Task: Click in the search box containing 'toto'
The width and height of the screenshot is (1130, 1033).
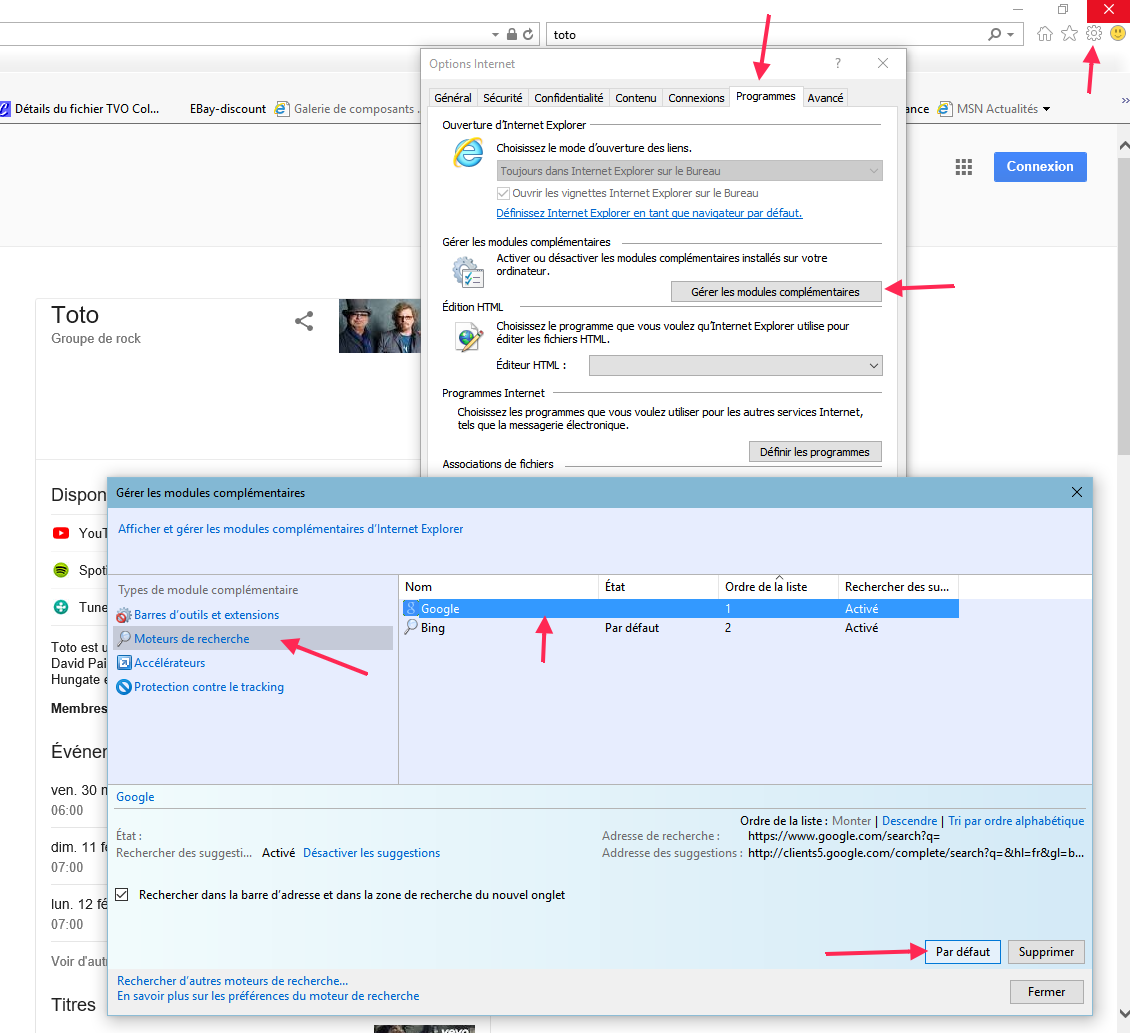Action: [765, 35]
